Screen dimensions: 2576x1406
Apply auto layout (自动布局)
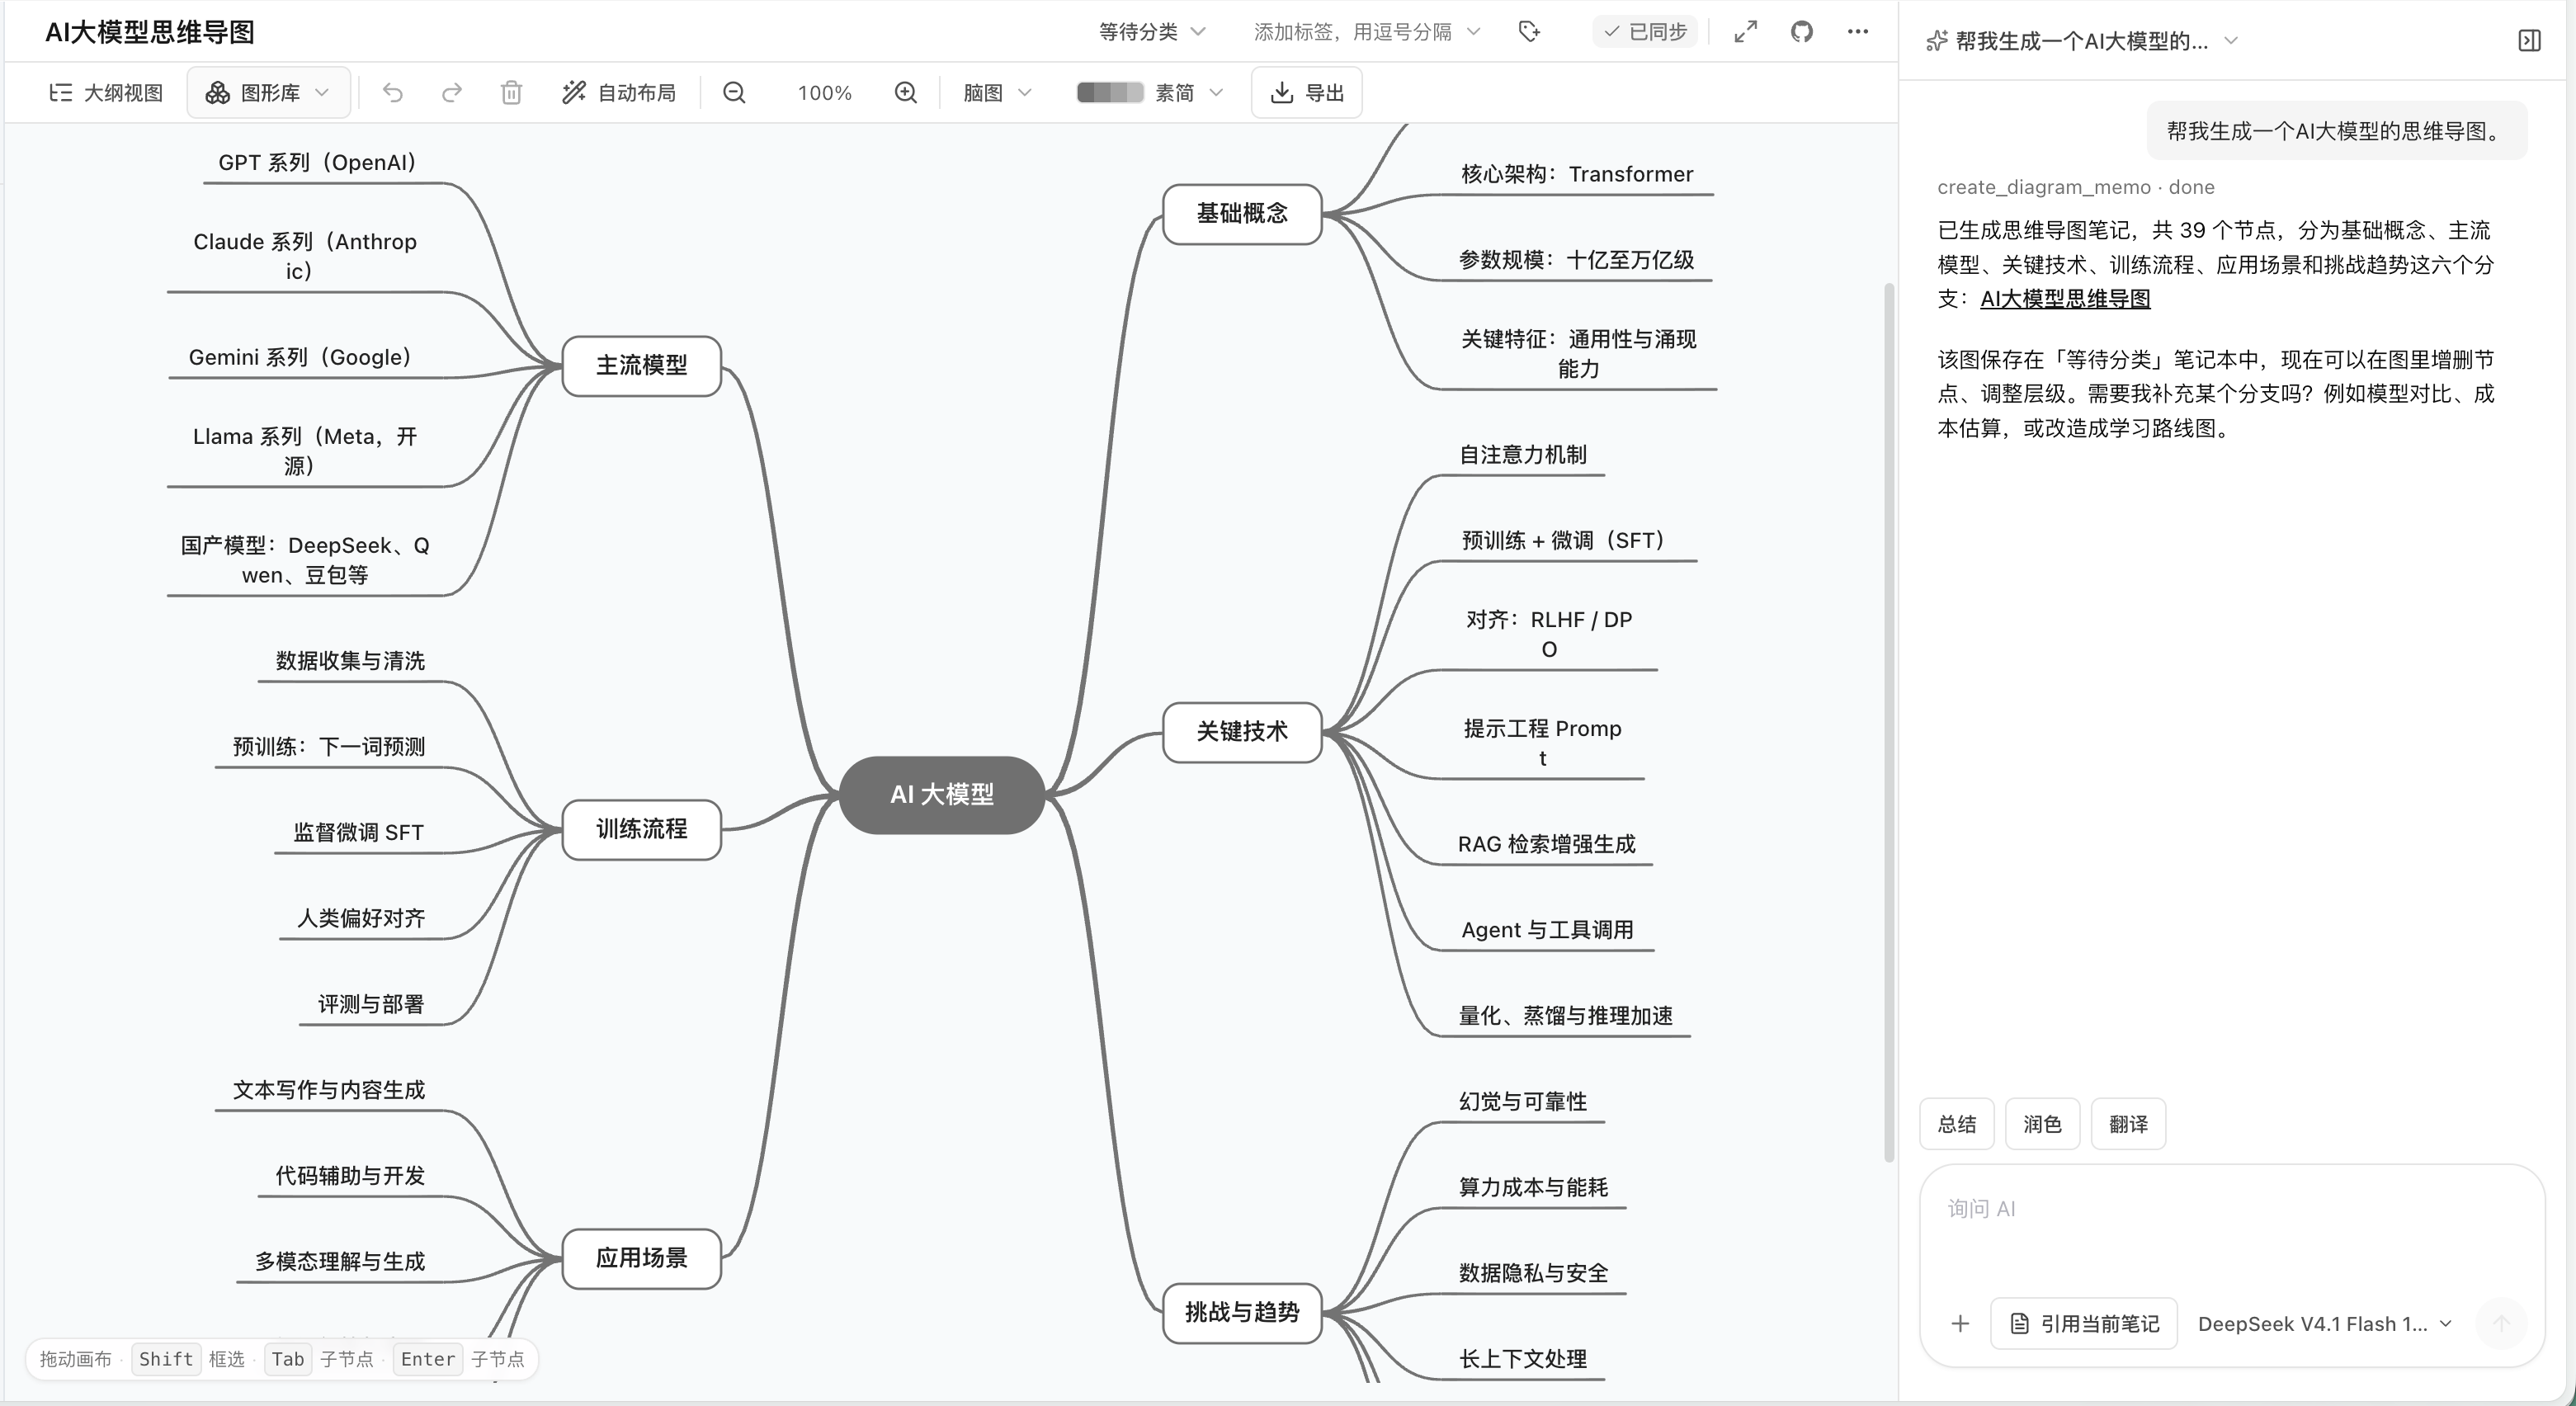619,93
